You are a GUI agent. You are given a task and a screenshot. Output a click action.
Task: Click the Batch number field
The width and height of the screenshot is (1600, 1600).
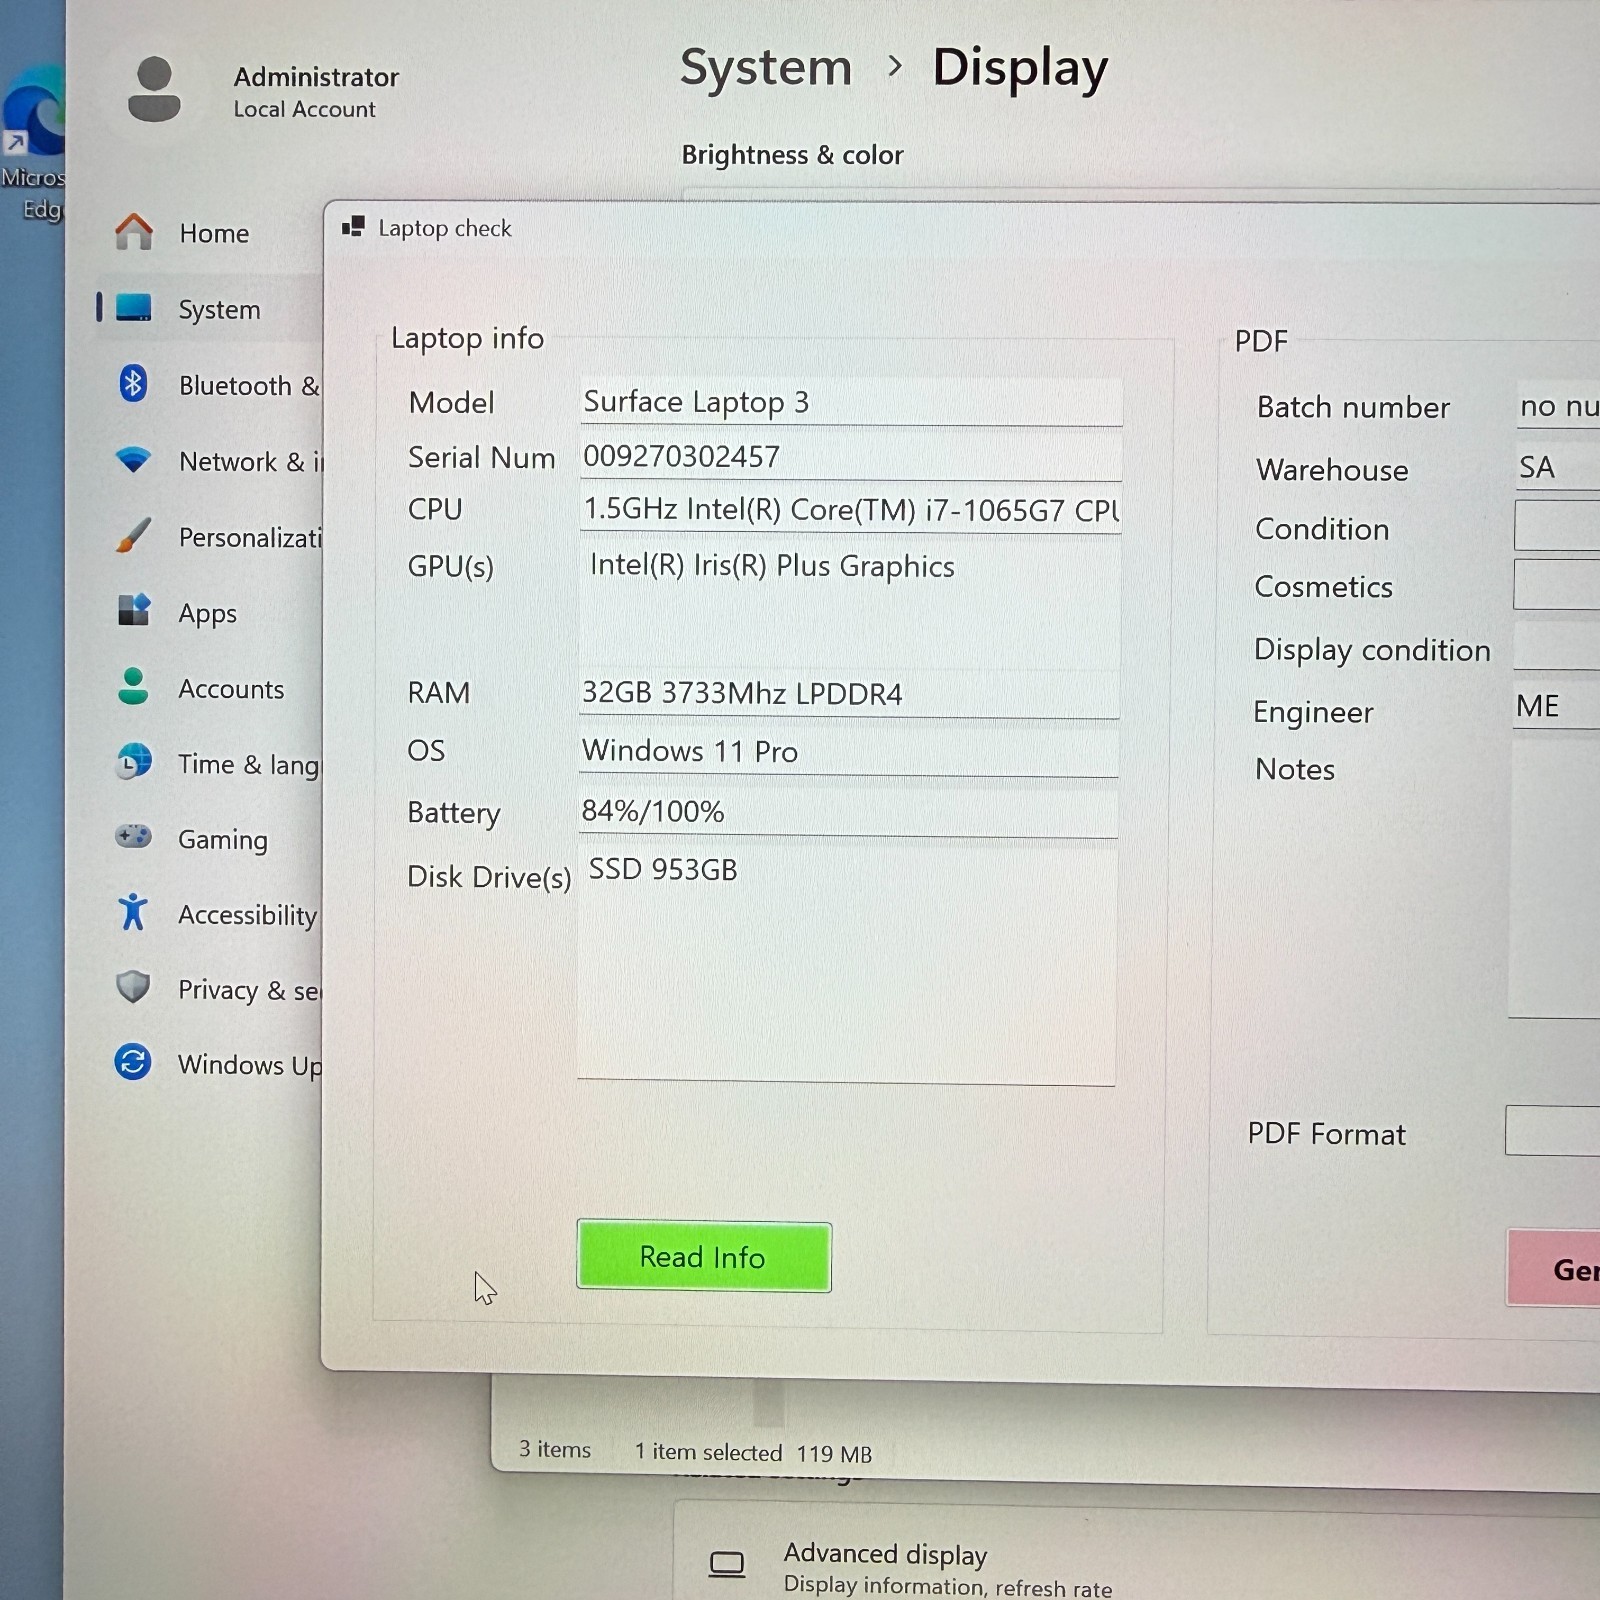pyautogui.click(x=1558, y=405)
